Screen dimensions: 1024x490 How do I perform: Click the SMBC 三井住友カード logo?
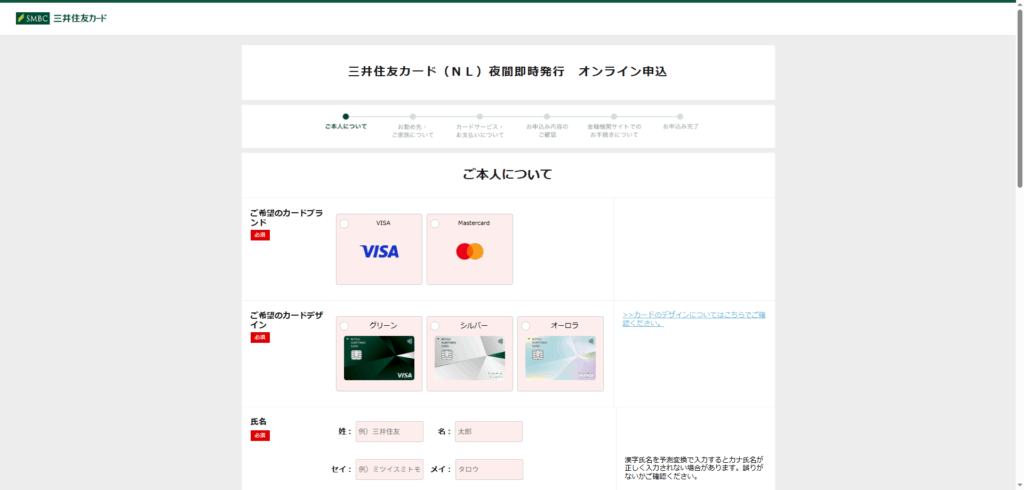[x=61, y=18]
